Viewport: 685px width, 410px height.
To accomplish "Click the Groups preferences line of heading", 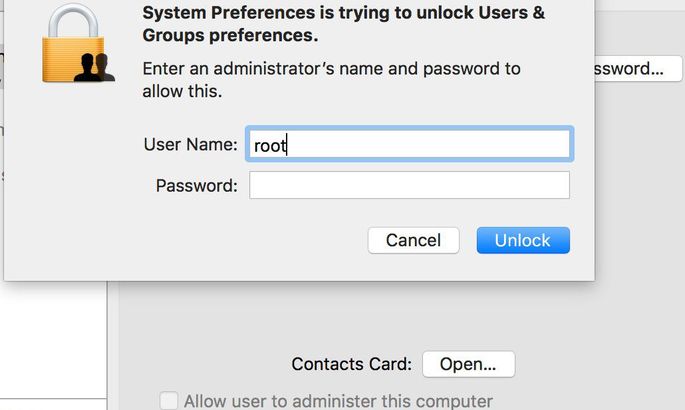I will (x=230, y=35).
